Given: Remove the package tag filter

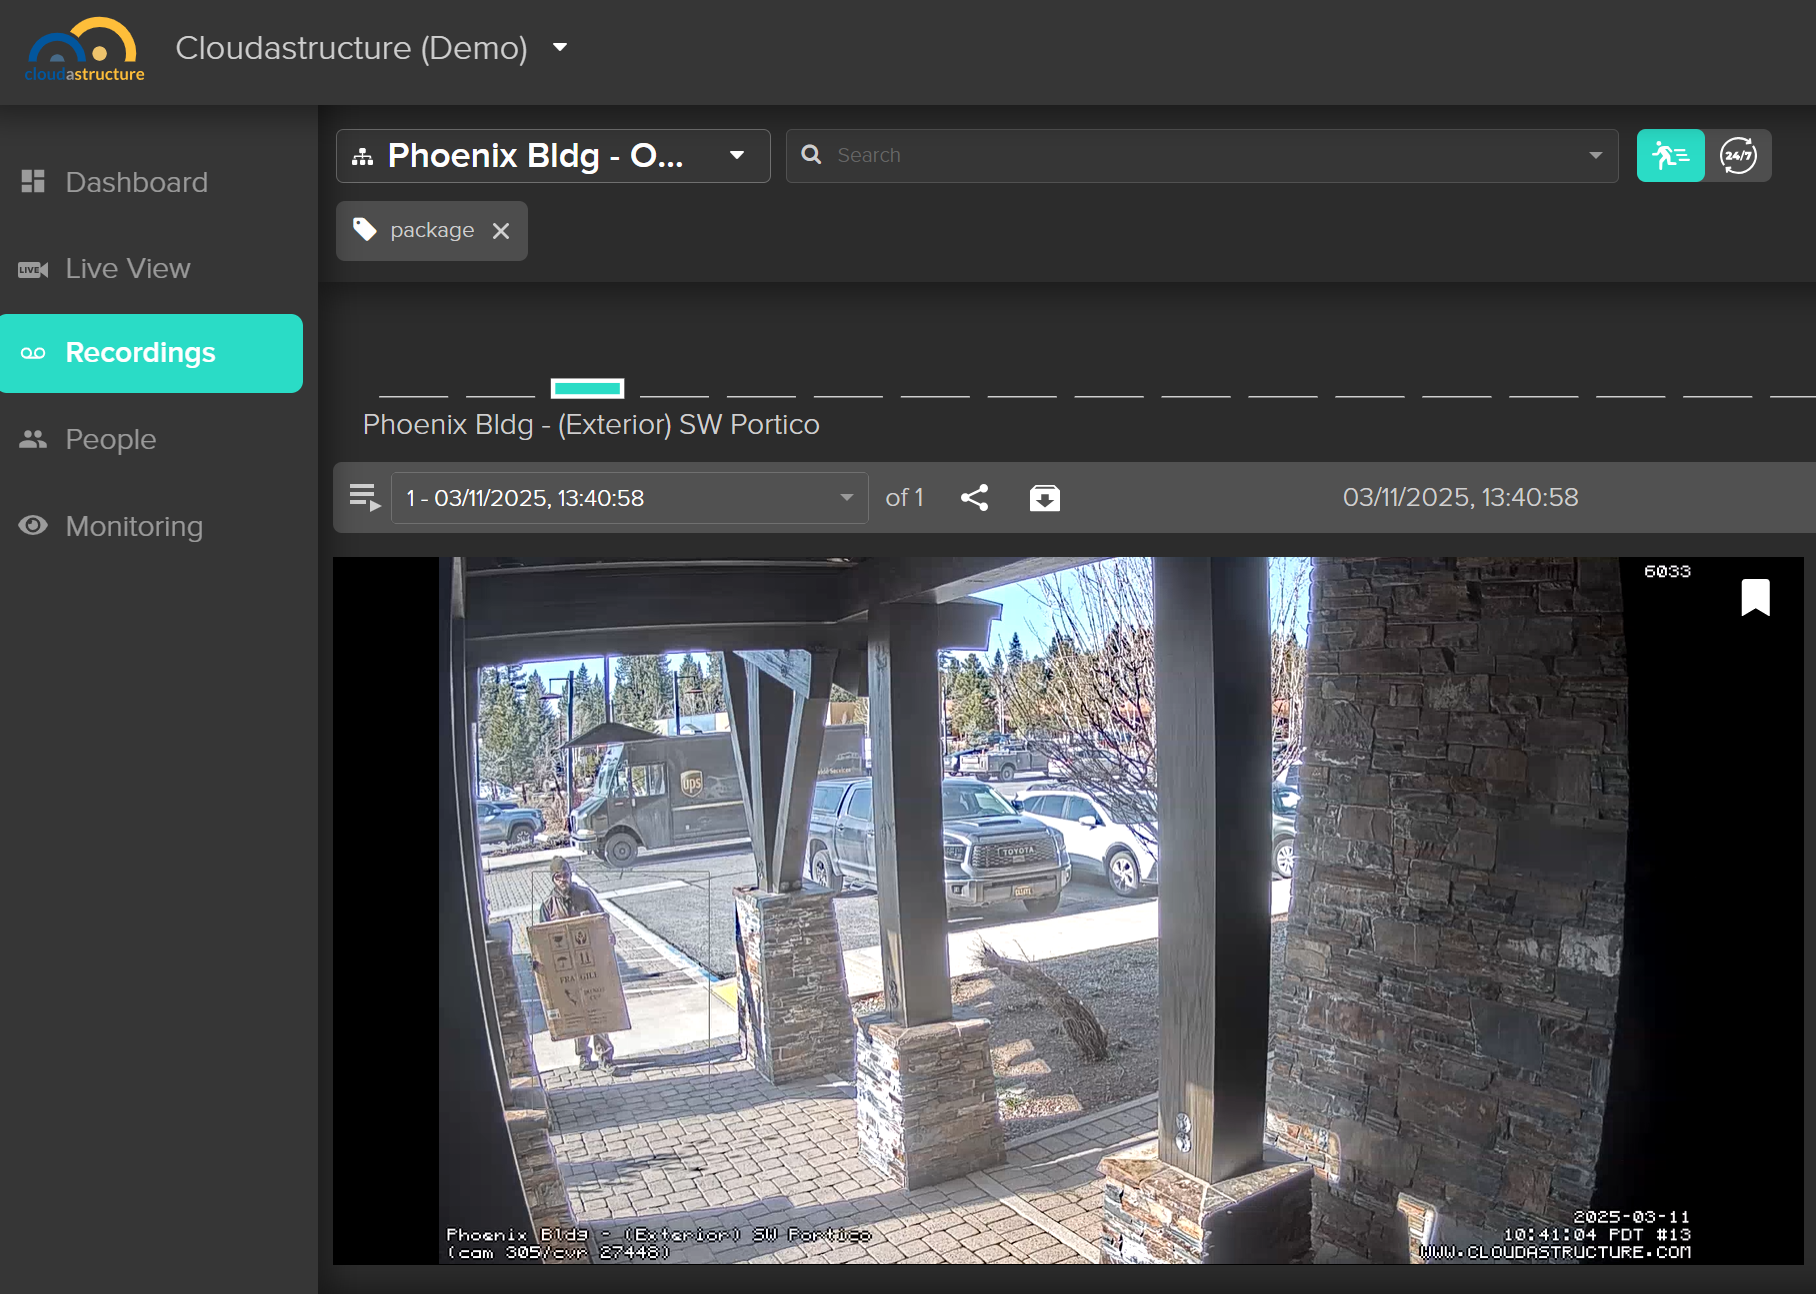Looking at the screenshot, I should click(x=501, y=231).
